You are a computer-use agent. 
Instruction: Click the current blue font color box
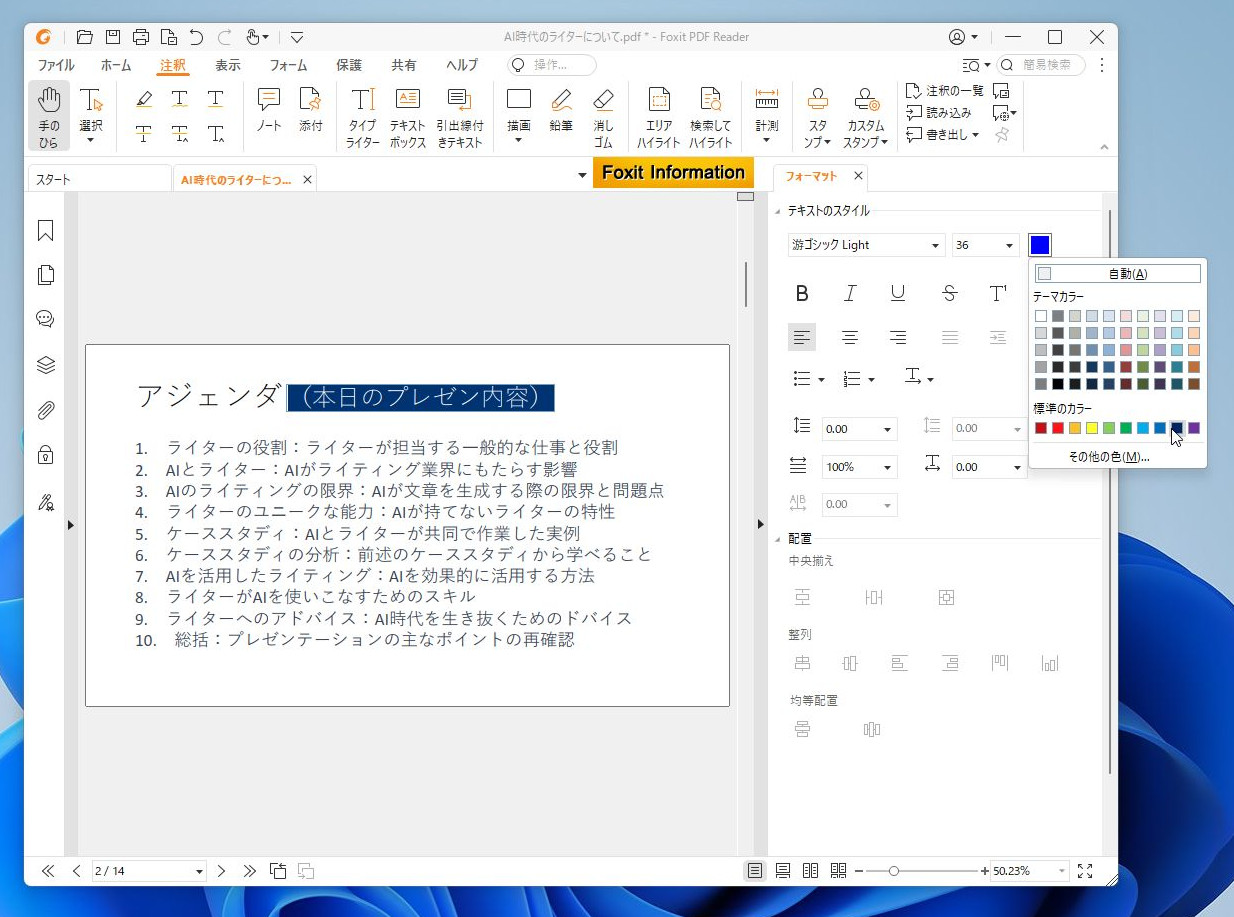coord(1040,245)
